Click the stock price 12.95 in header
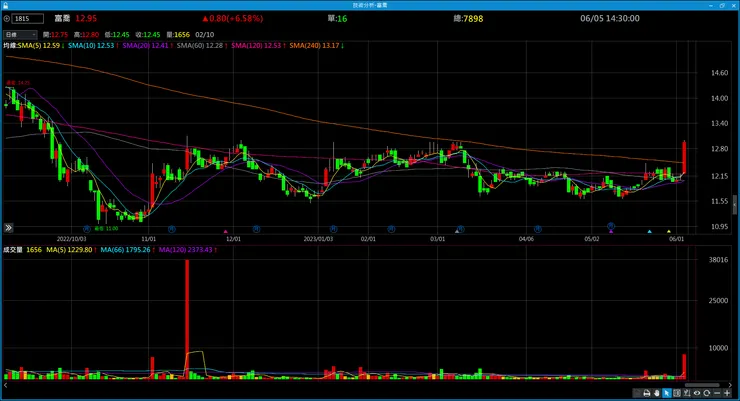The image size is (740, 401). 86,18
